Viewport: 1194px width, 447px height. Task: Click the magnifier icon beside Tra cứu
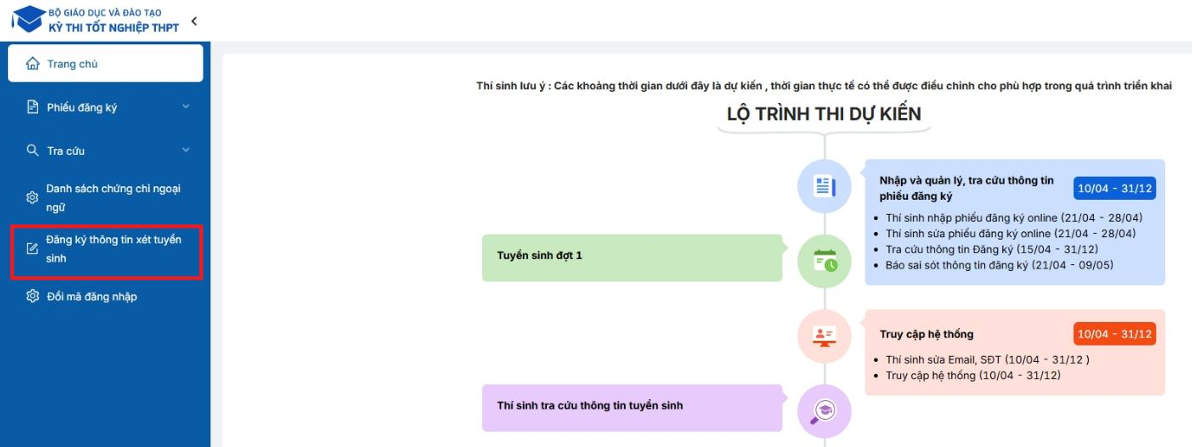[33, 151]
